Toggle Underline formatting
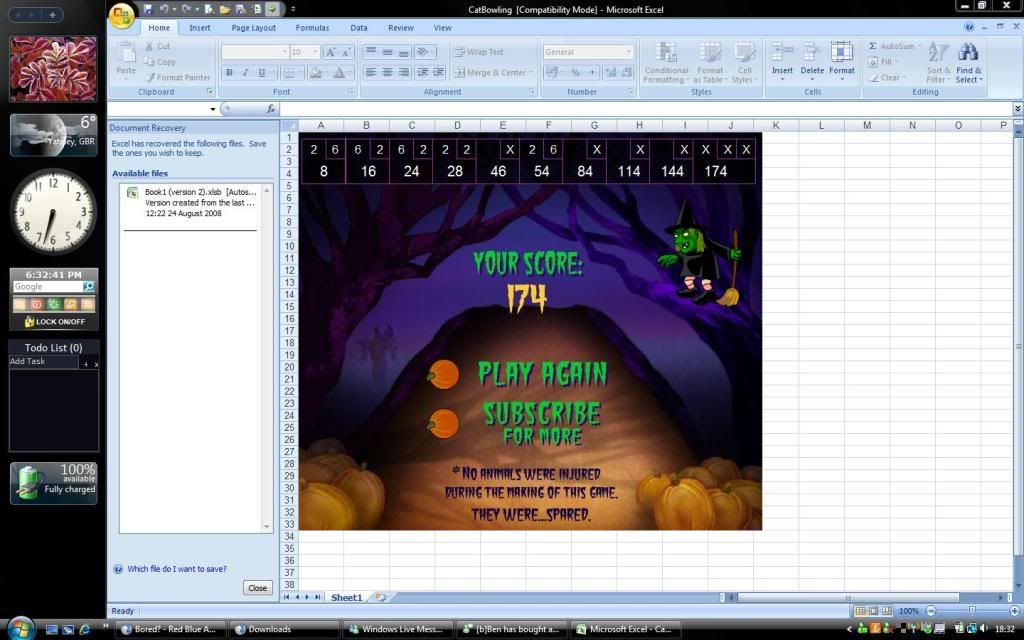Viewport: 1024px width, 640px height. 262,72
